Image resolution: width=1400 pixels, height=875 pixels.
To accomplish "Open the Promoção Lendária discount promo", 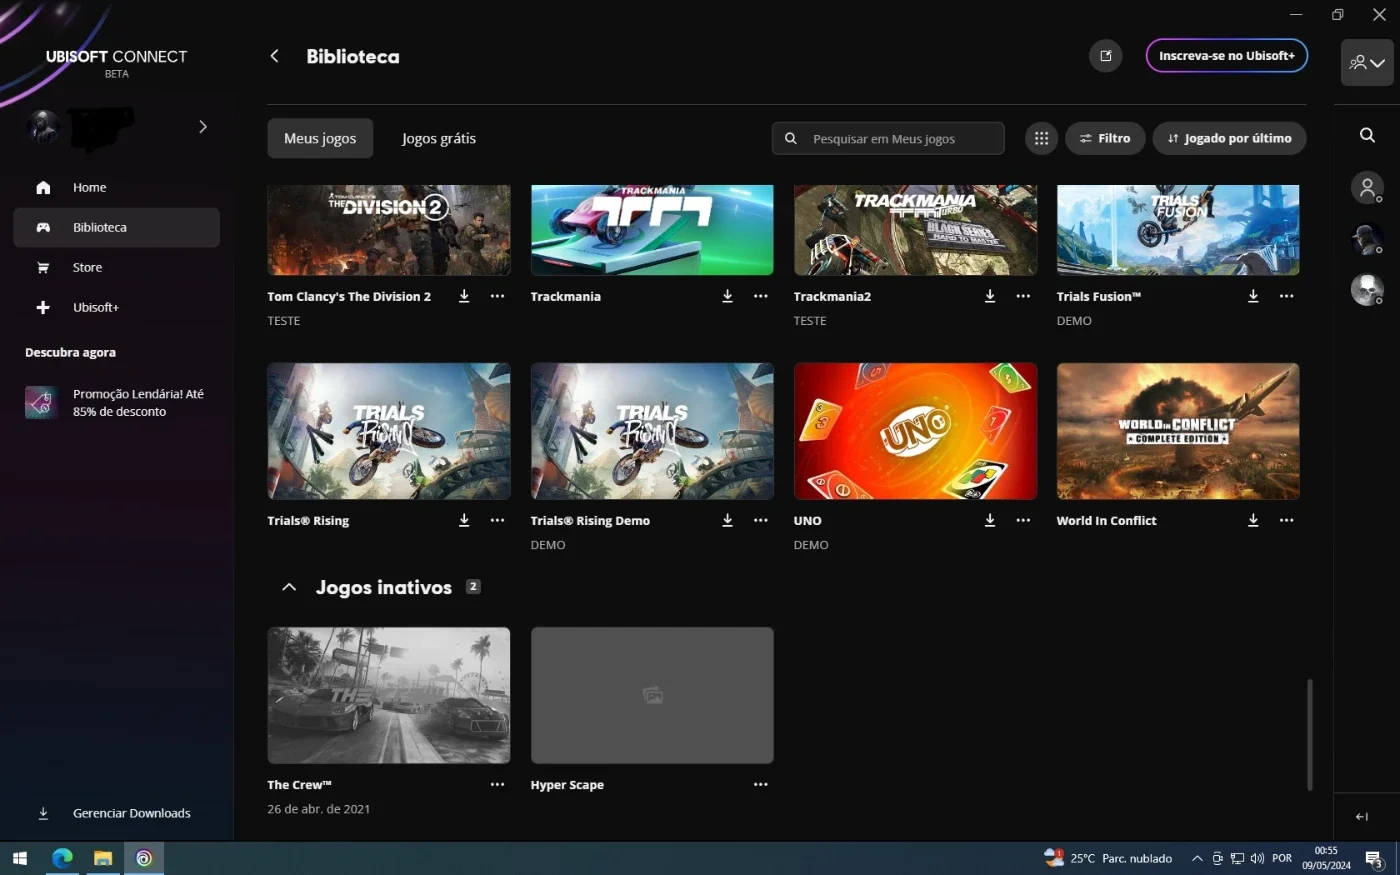I will (116, 402).
